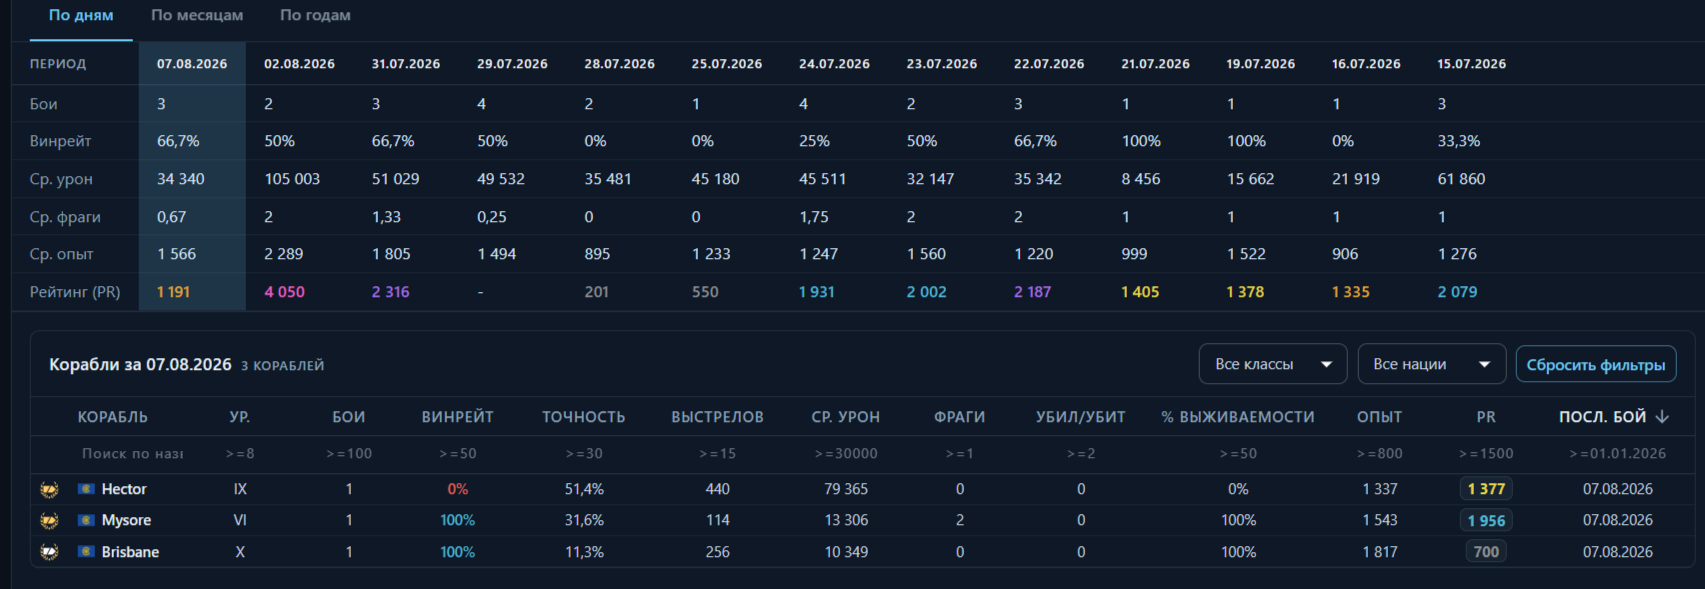The image size is (1705, 589).
Task: Switch to the По месяцам tab
Action: click(197, 15)
